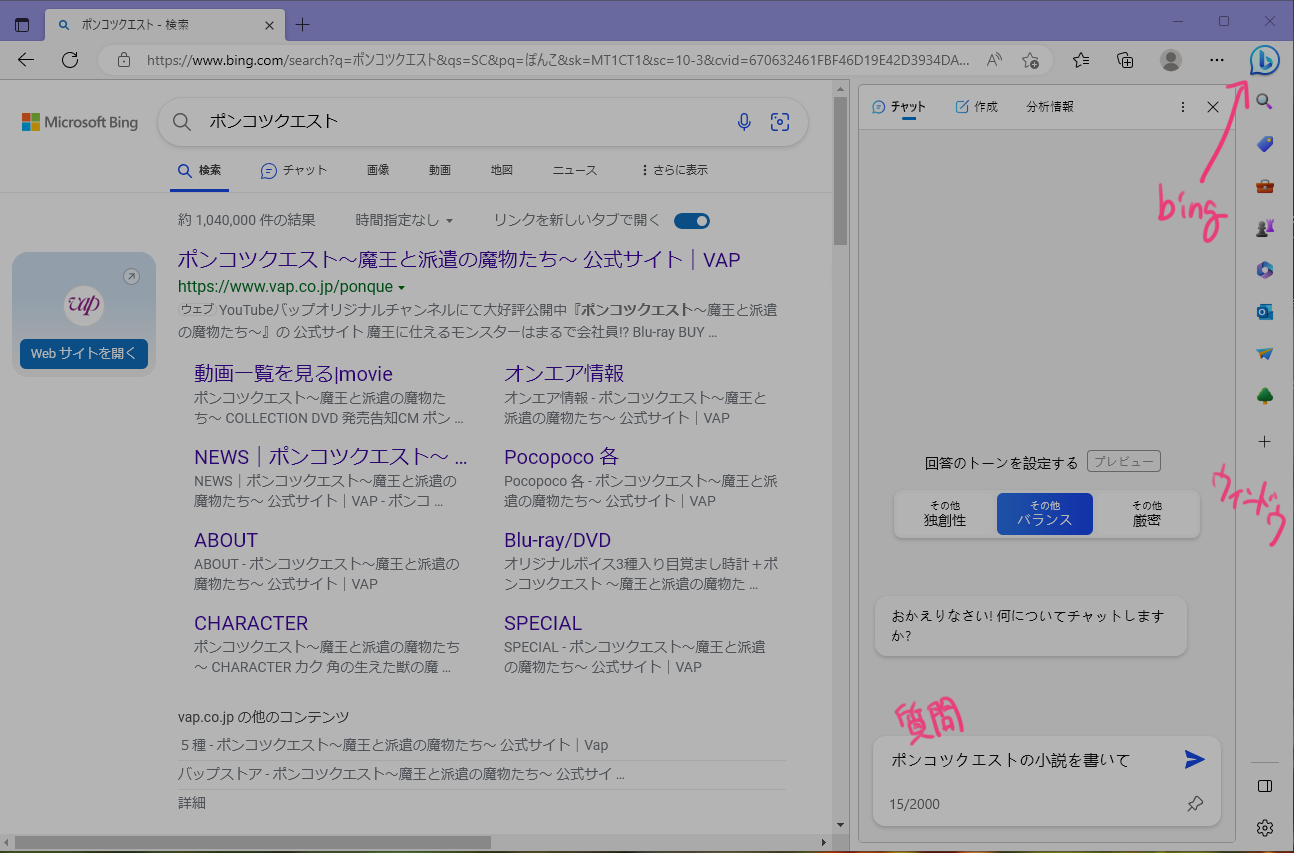Select 分析情報 tab in sidebar panel
The image size is (1294, 853).
pos(1050,107)
